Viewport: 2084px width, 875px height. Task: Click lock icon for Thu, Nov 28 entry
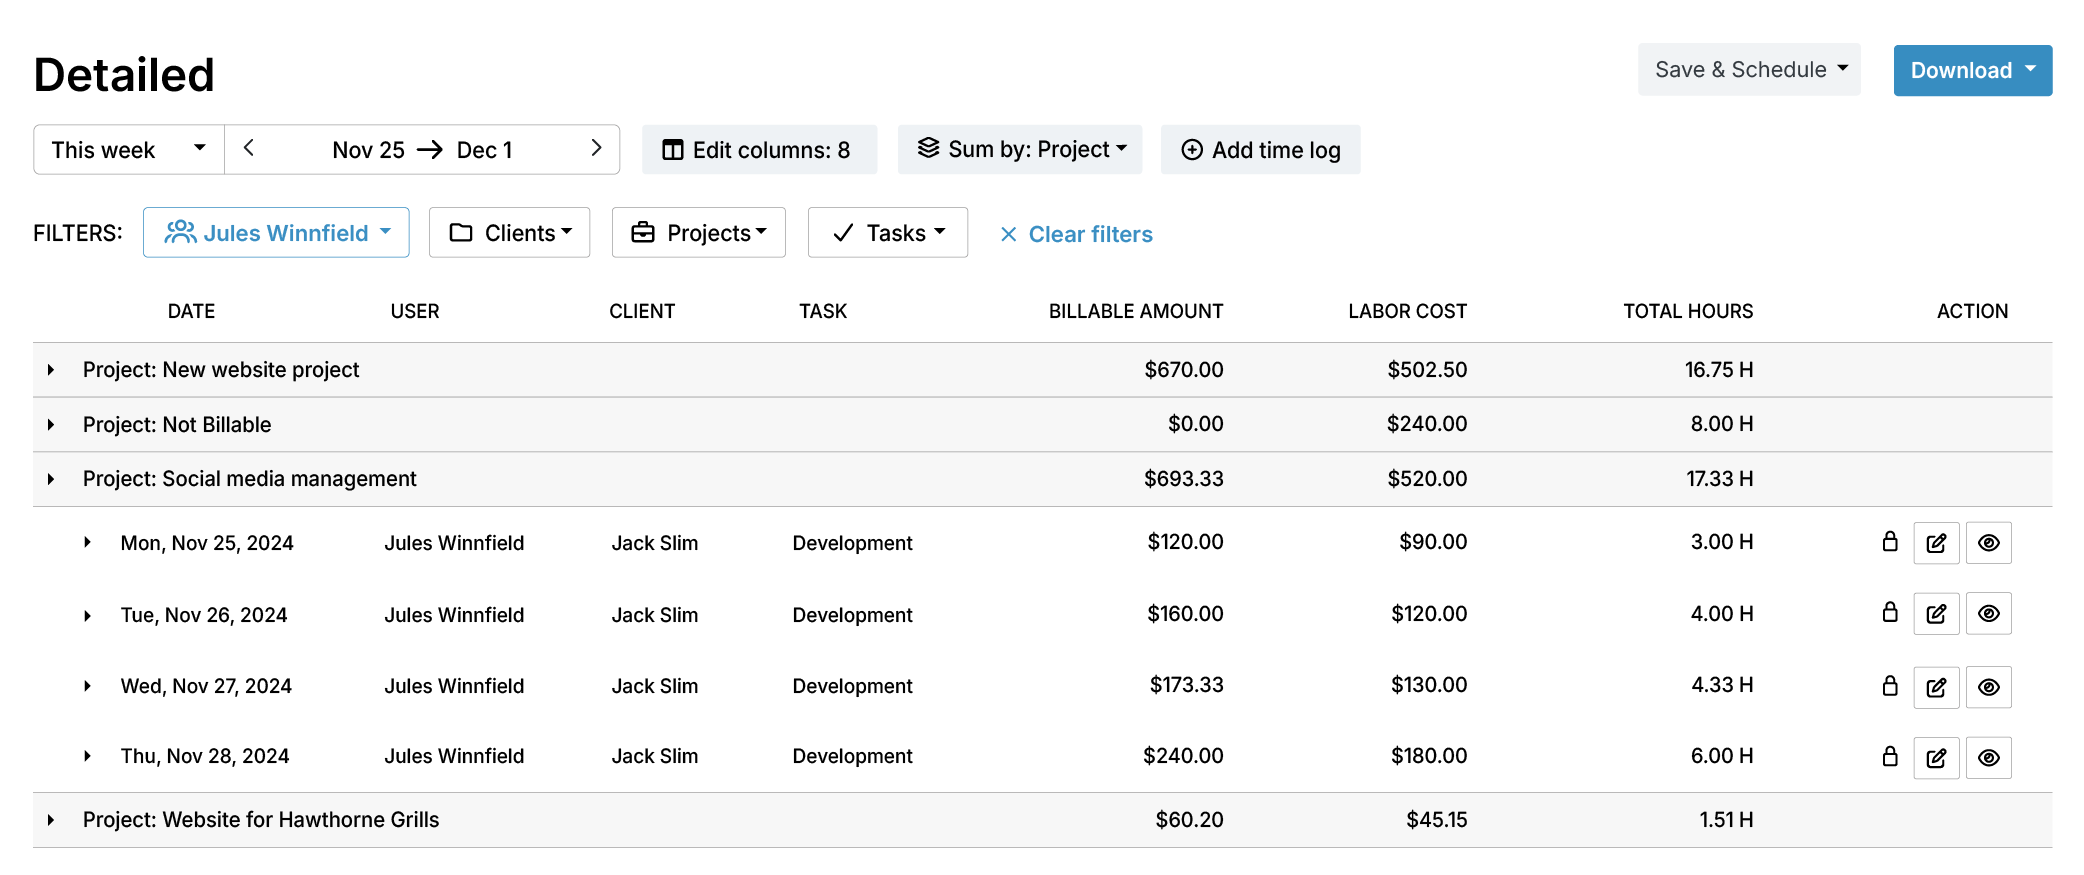[1889, 756]
